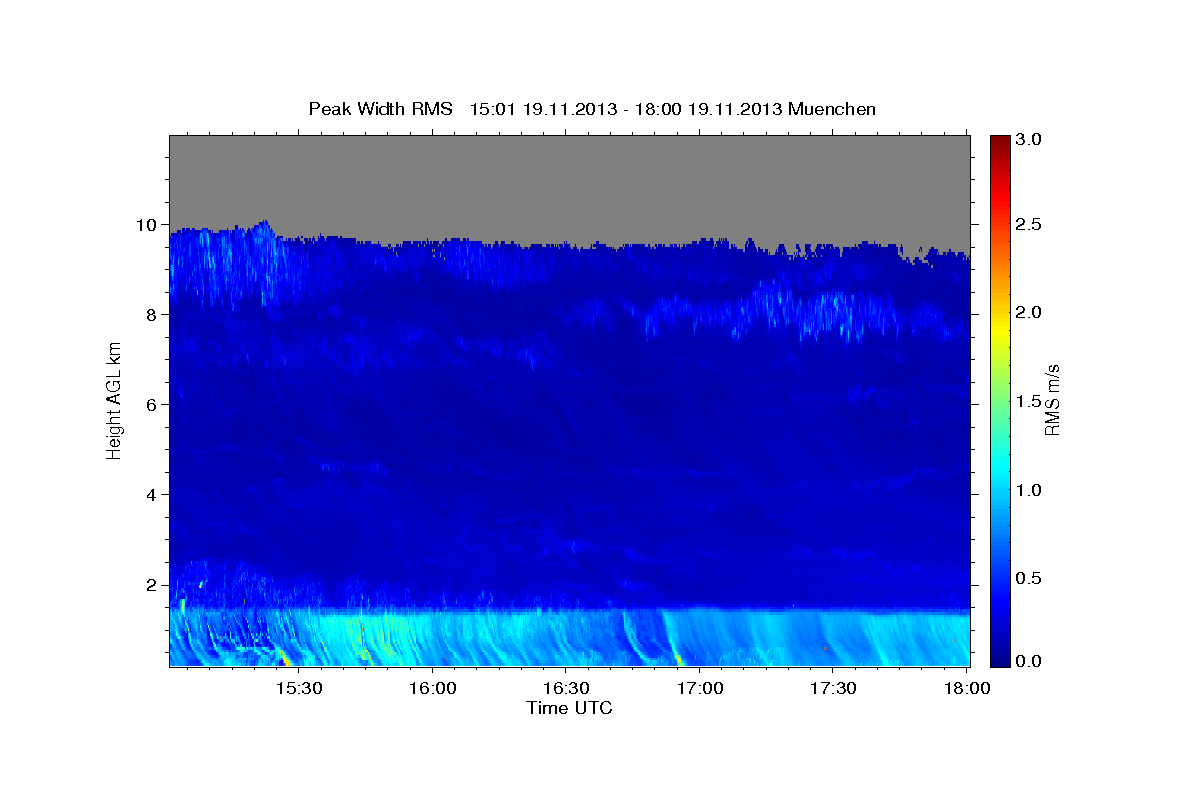Screen dimensions: 1200x800
Task: Select the 'Muenchen' station name in title
Action: 832,109
